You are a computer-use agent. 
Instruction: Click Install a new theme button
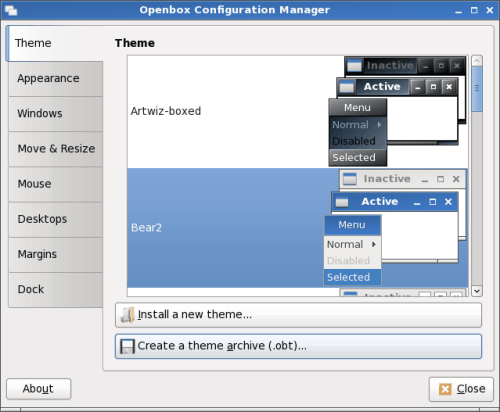tap(298, 315)
